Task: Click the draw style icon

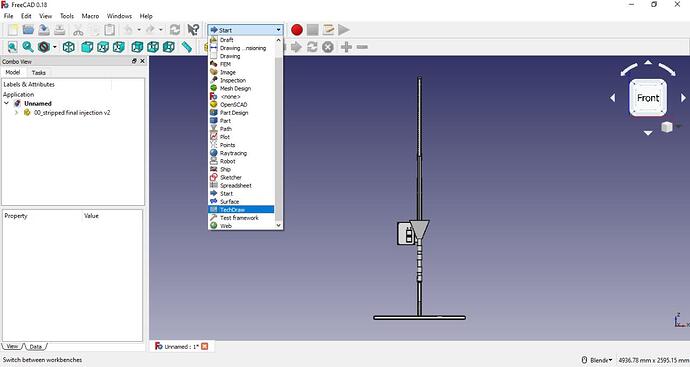Action: point(44,47)
